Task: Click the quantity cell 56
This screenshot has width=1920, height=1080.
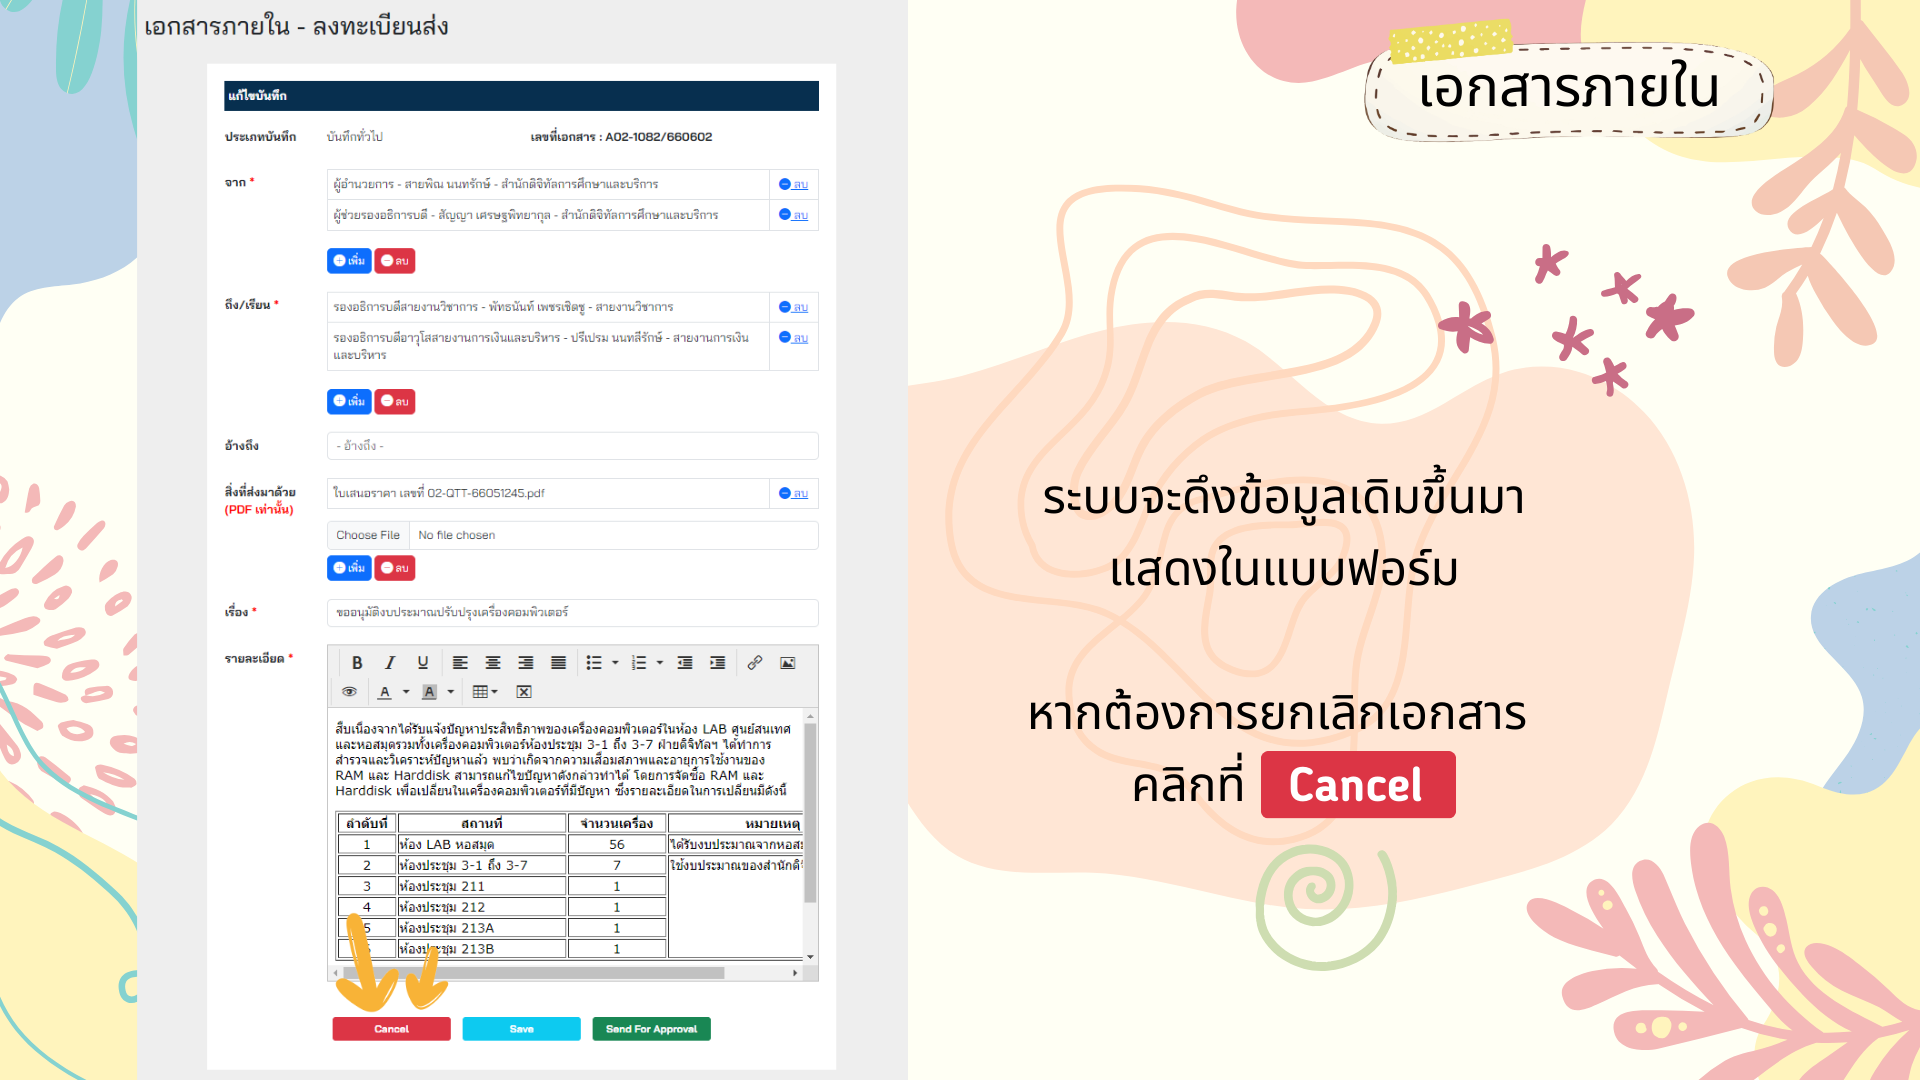Action: pyautogui.click(x=617, y=845)
